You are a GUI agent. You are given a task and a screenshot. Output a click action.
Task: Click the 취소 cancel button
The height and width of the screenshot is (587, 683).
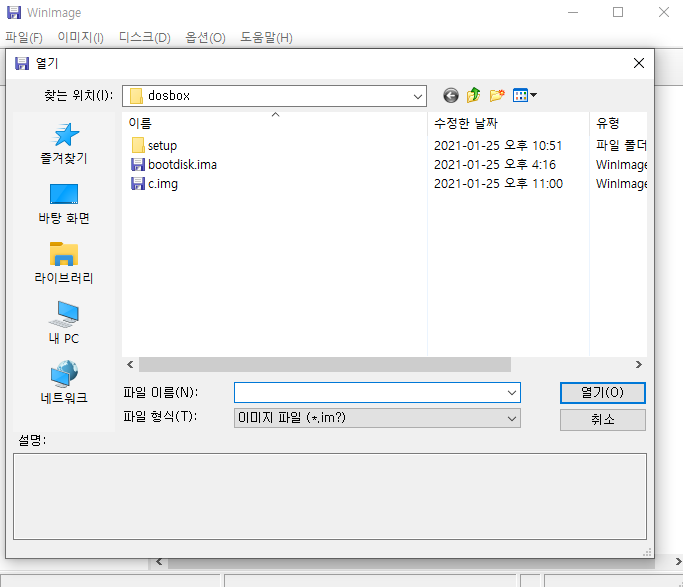(x=602, y=420)
